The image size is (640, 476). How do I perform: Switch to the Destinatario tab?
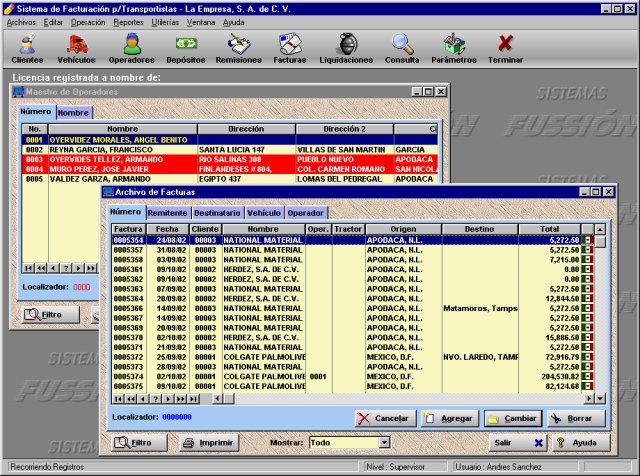(217, 213)
